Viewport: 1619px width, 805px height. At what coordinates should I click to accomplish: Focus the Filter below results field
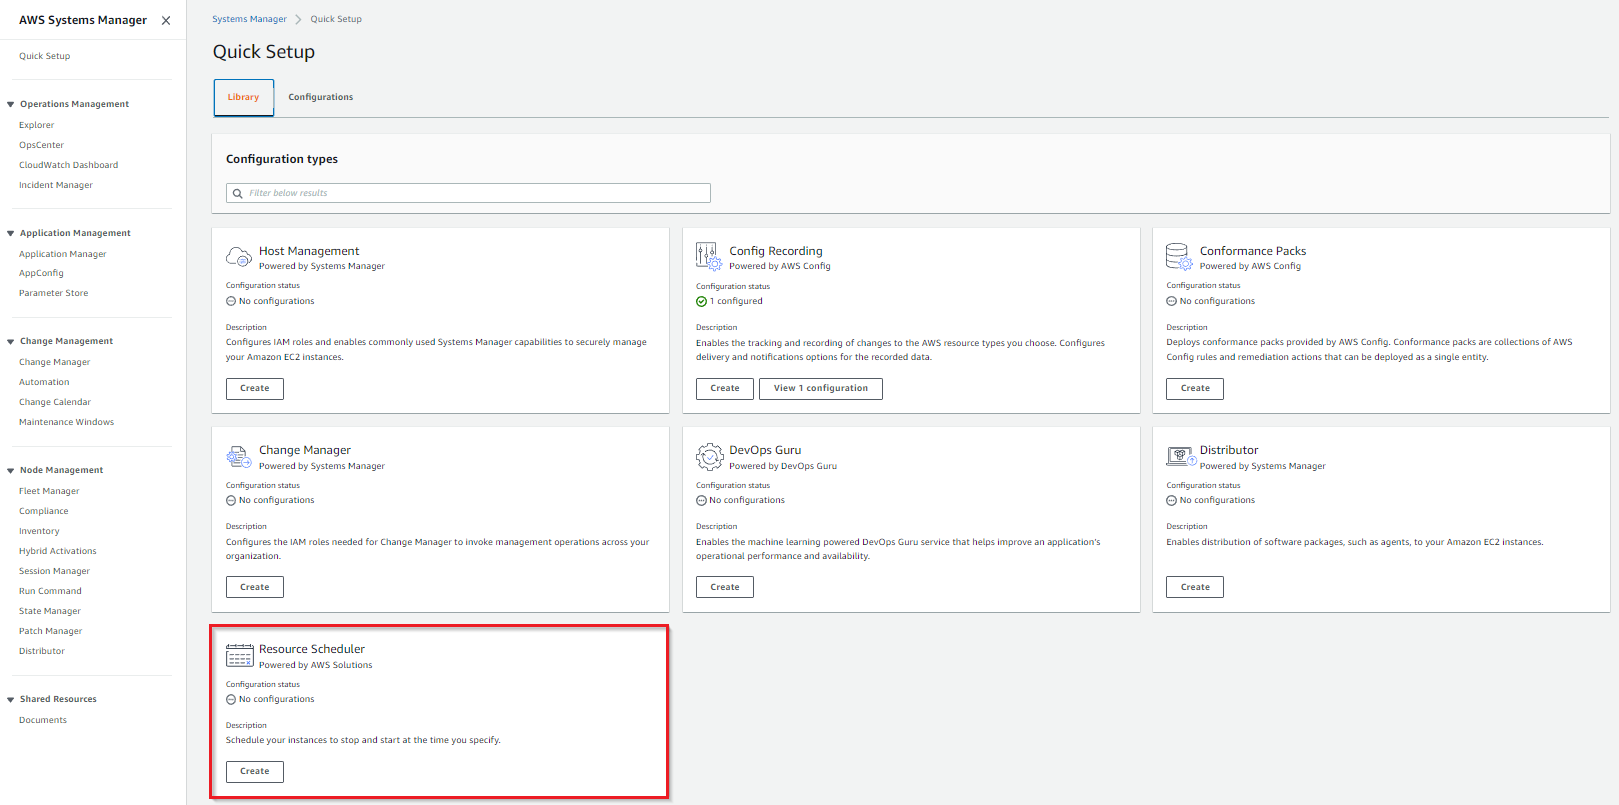pyautogui.click(x=468, y=193)
